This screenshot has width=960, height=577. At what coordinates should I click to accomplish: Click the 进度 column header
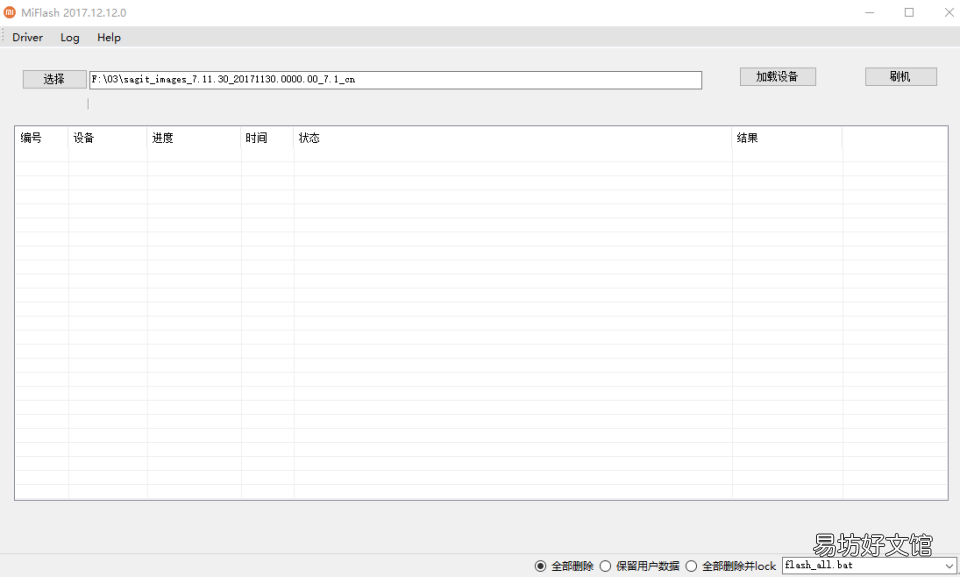pos(194,138)
